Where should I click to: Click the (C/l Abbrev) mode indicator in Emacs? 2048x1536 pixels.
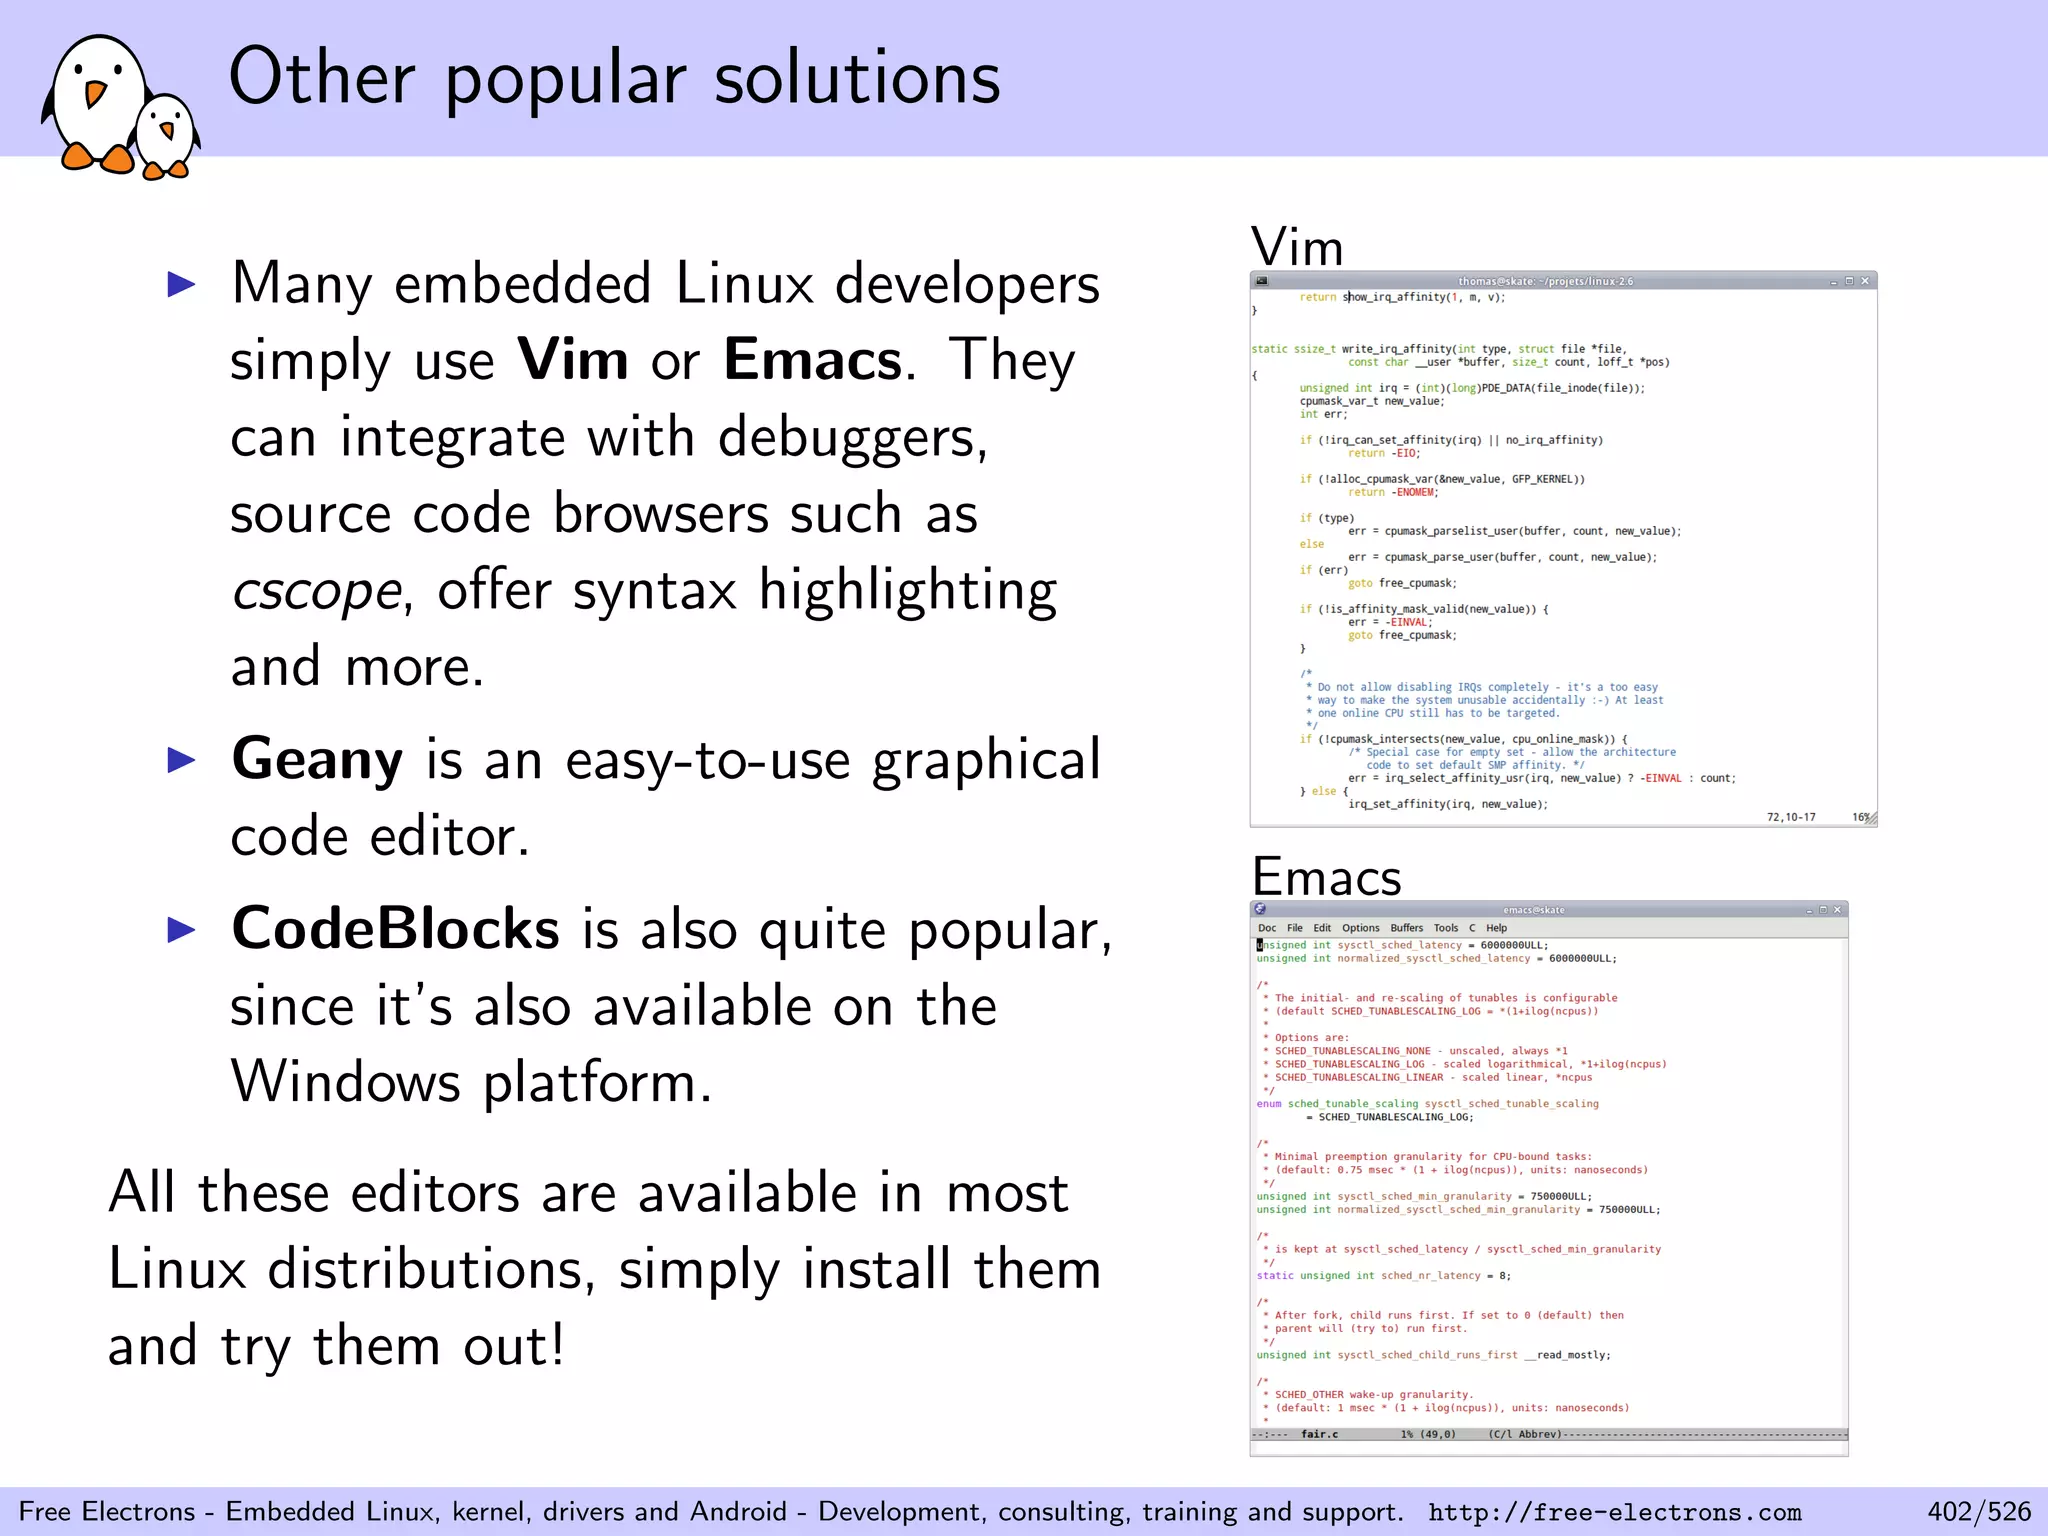(x=1525, y=1434)
